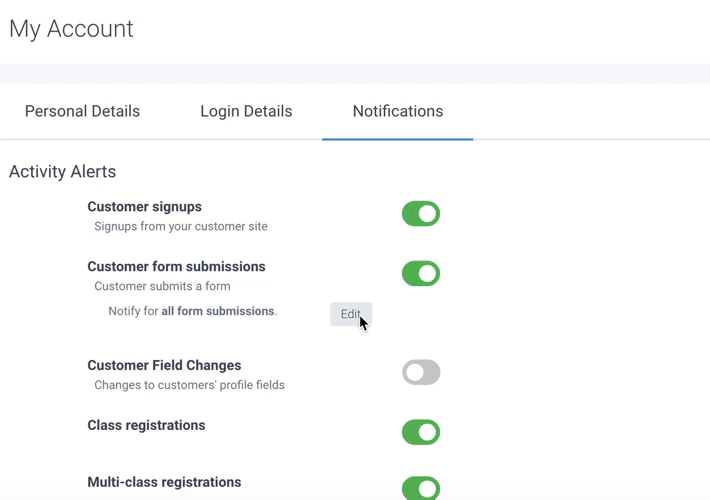
Task: Click the Class registrations label
Action: click(x=146, y=426)
